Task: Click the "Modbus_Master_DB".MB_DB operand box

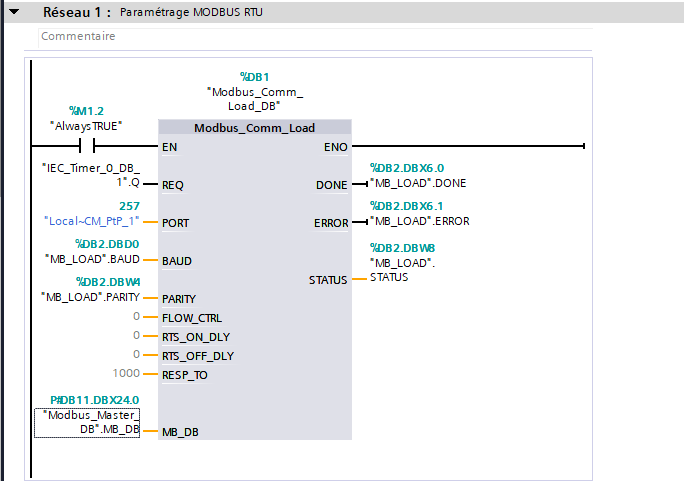Action: tap(88, 422)
